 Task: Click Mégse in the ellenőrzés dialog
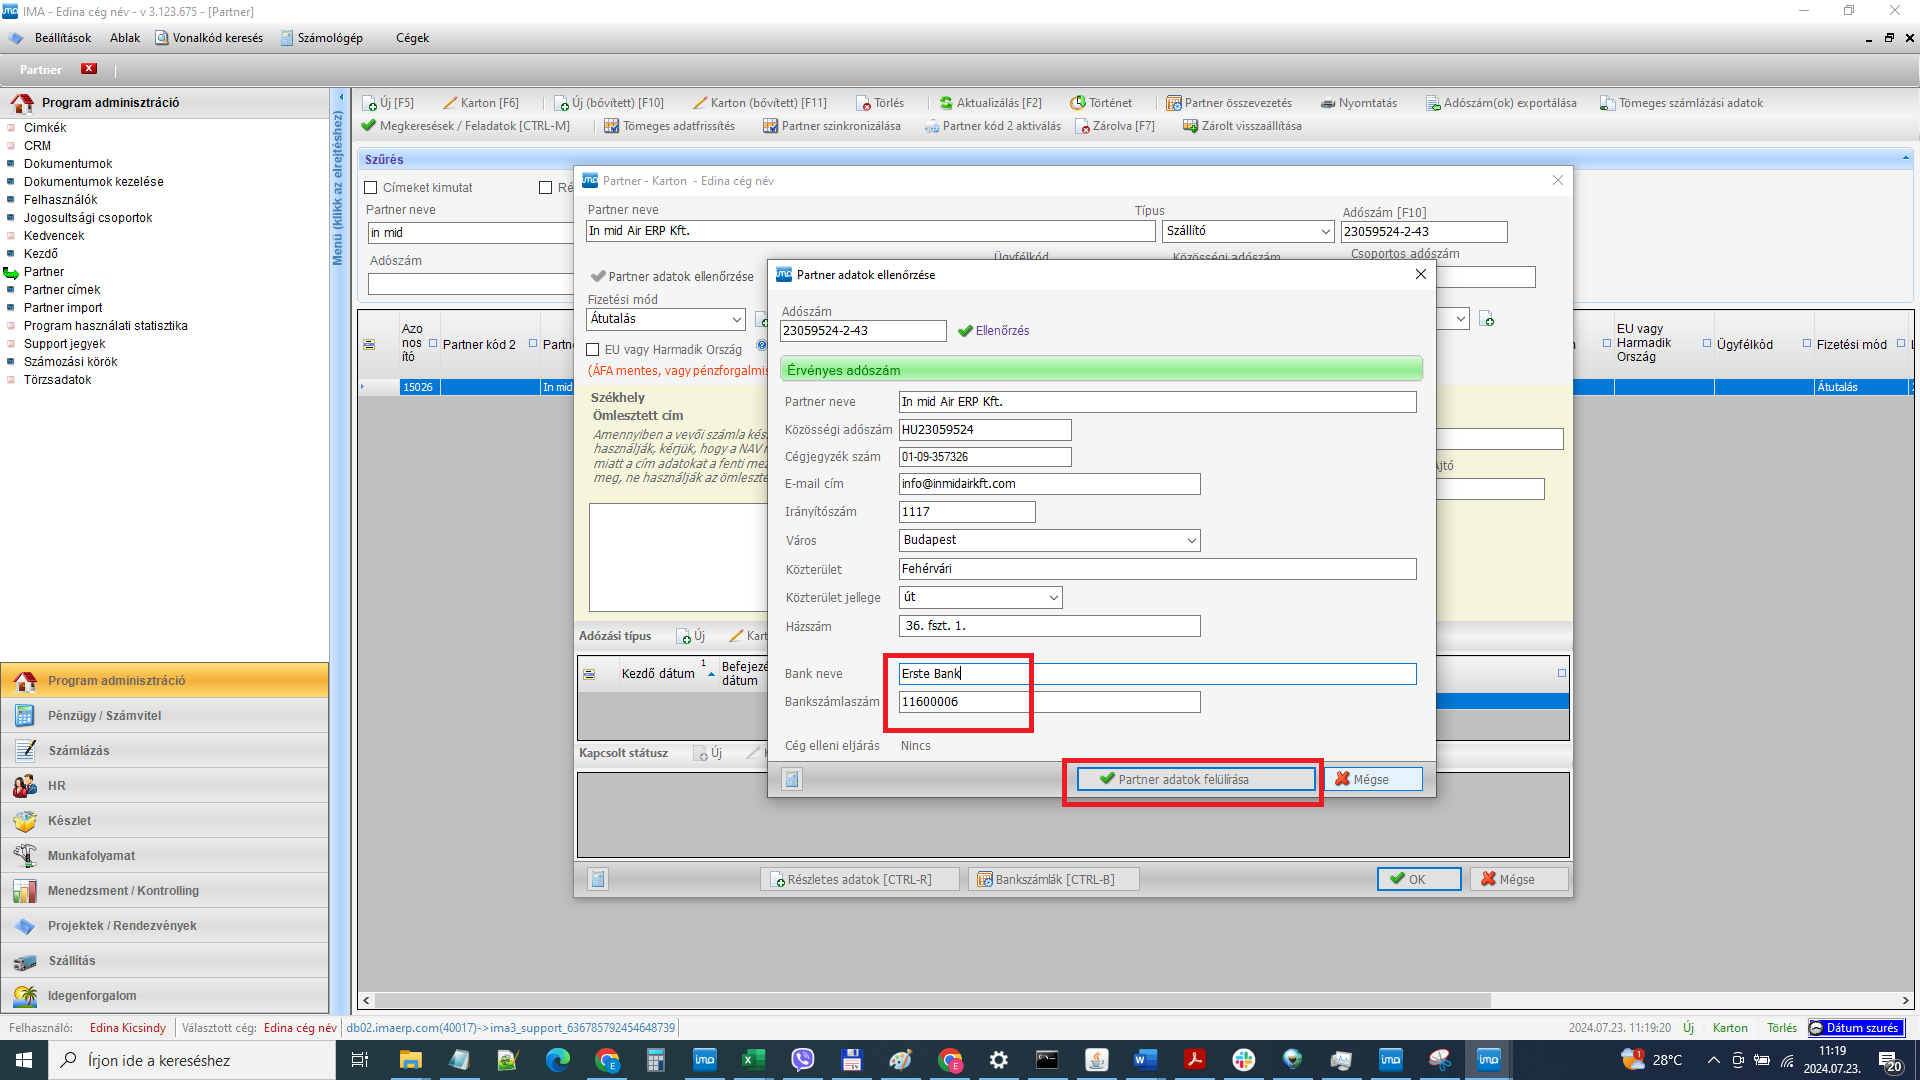pyautogui.click(x=1372, y=779)
